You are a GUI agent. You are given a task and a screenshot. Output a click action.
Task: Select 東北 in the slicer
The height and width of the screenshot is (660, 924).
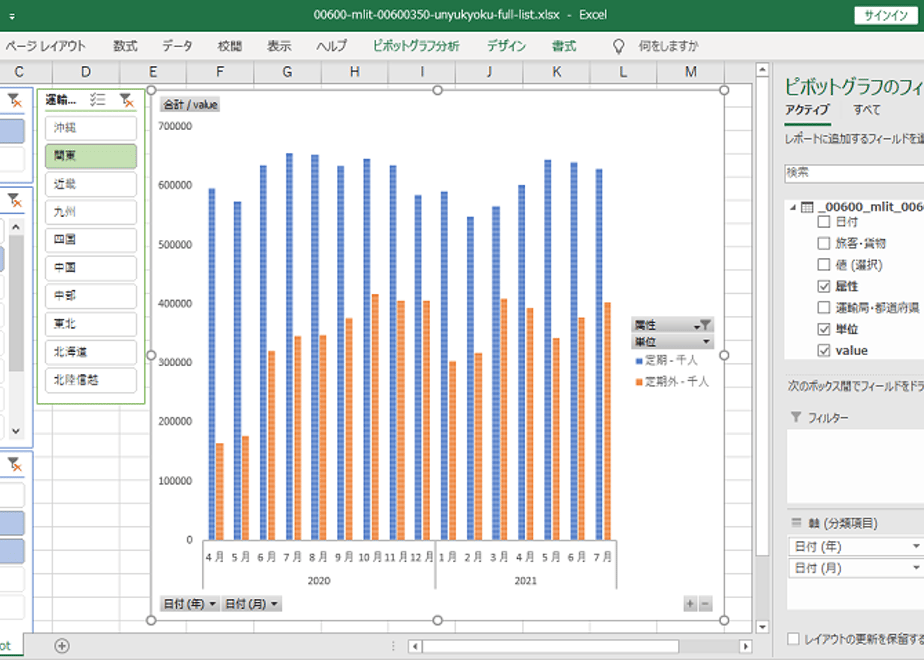[x=91, y=324]
